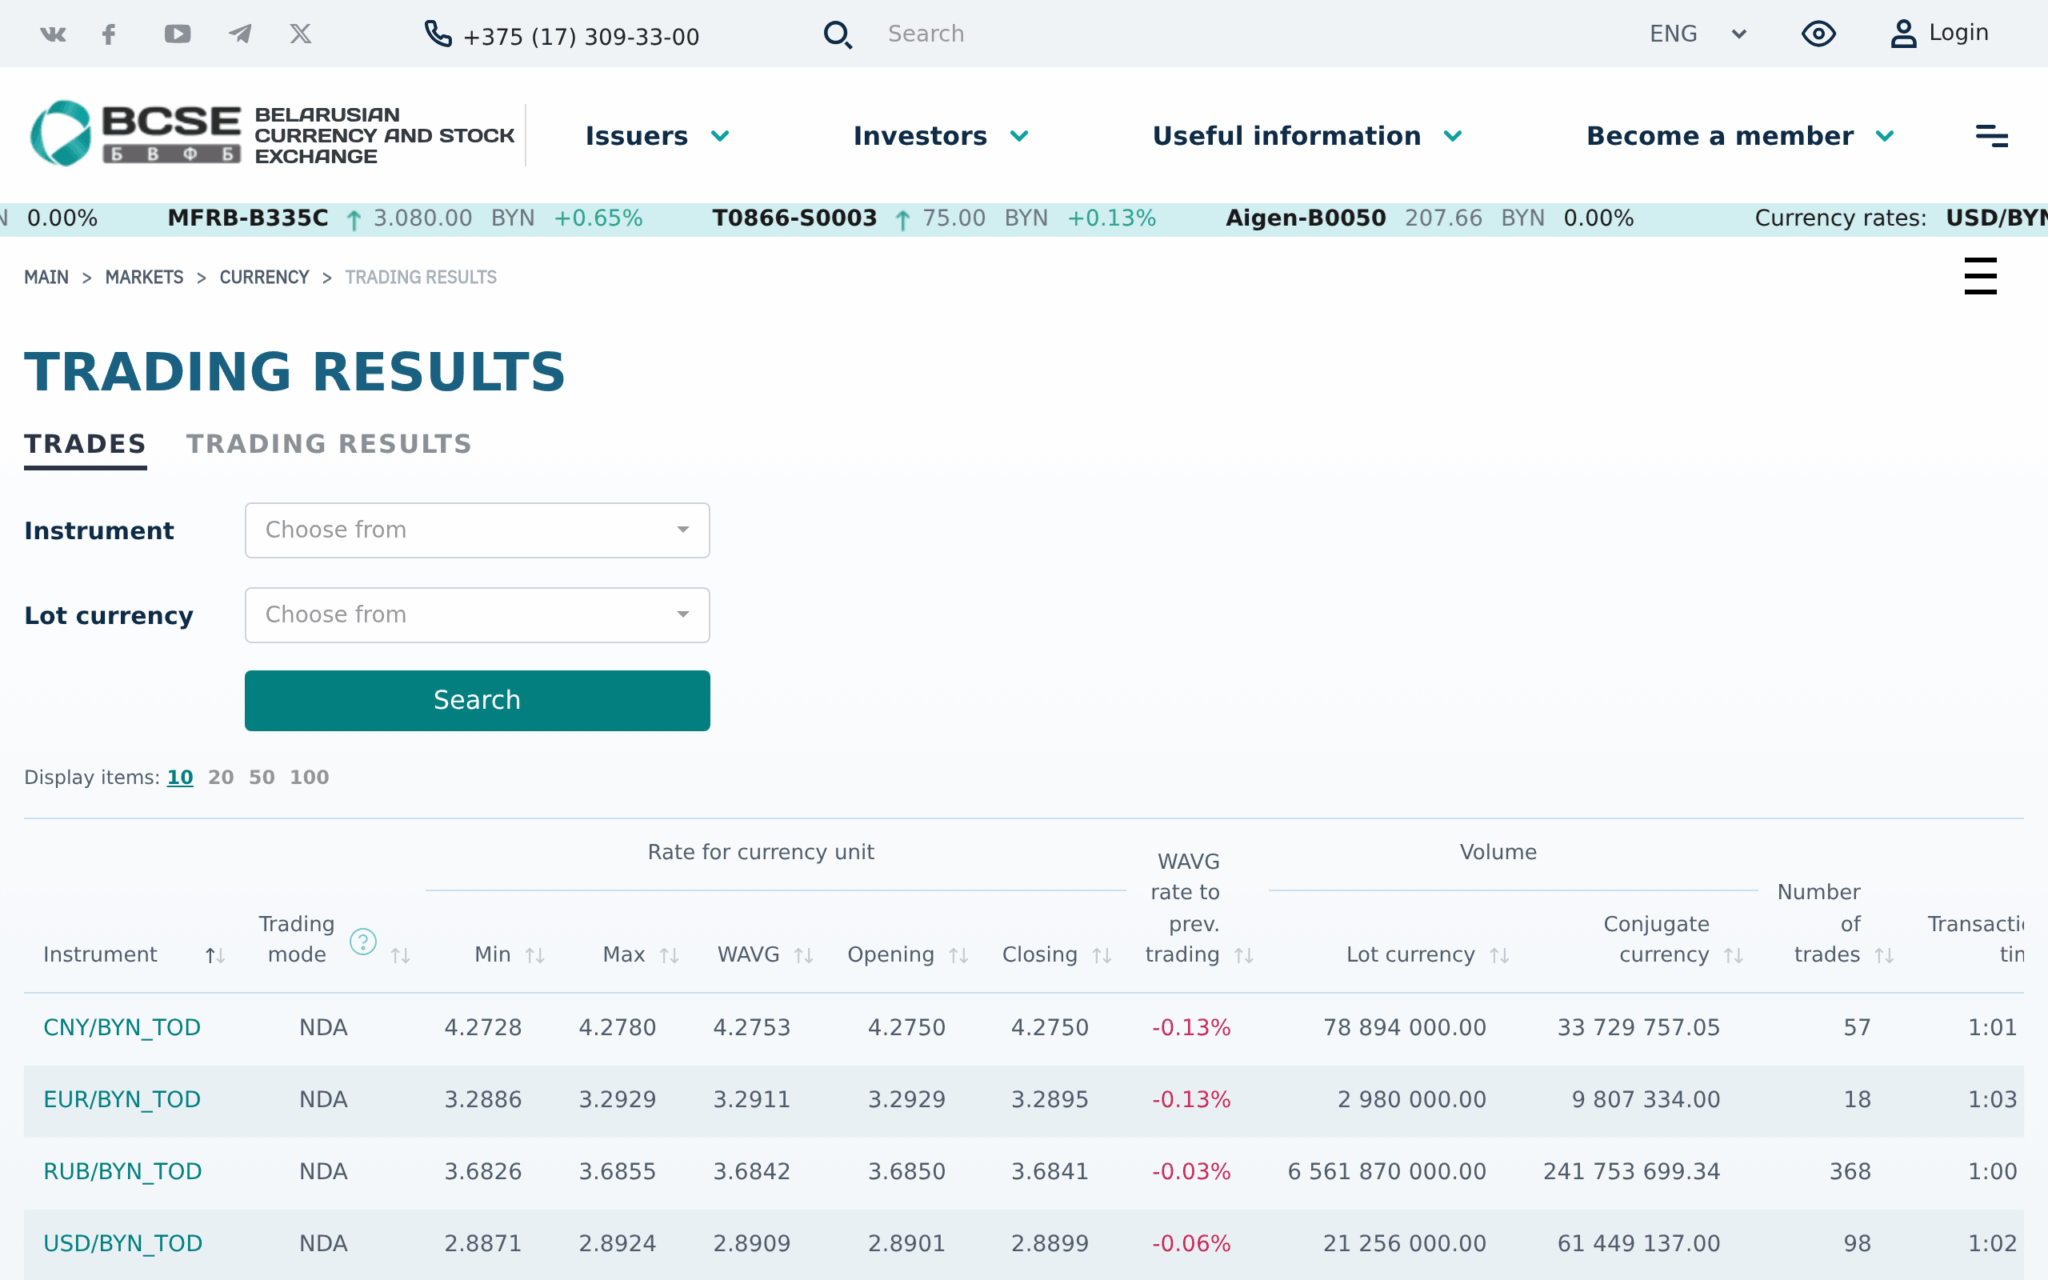Expand the Investors menu
The width and height of the screenshot is (2048, 1280).
(940, 136)
